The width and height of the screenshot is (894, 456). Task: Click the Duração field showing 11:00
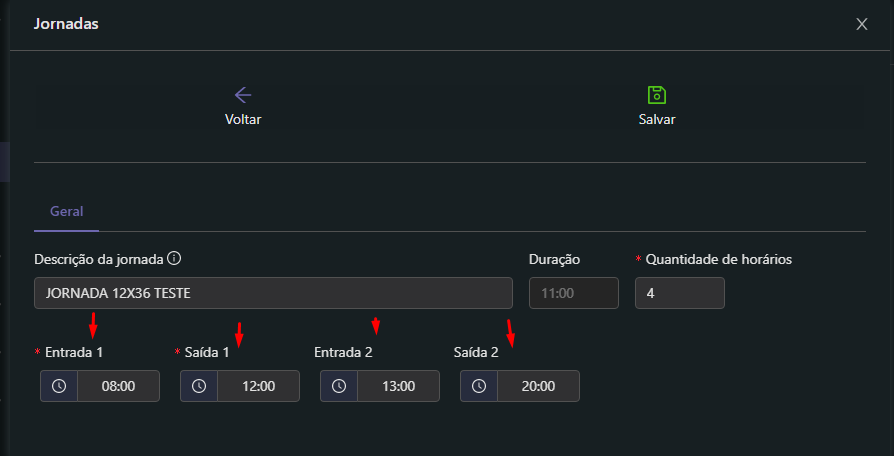pos(573,293)
